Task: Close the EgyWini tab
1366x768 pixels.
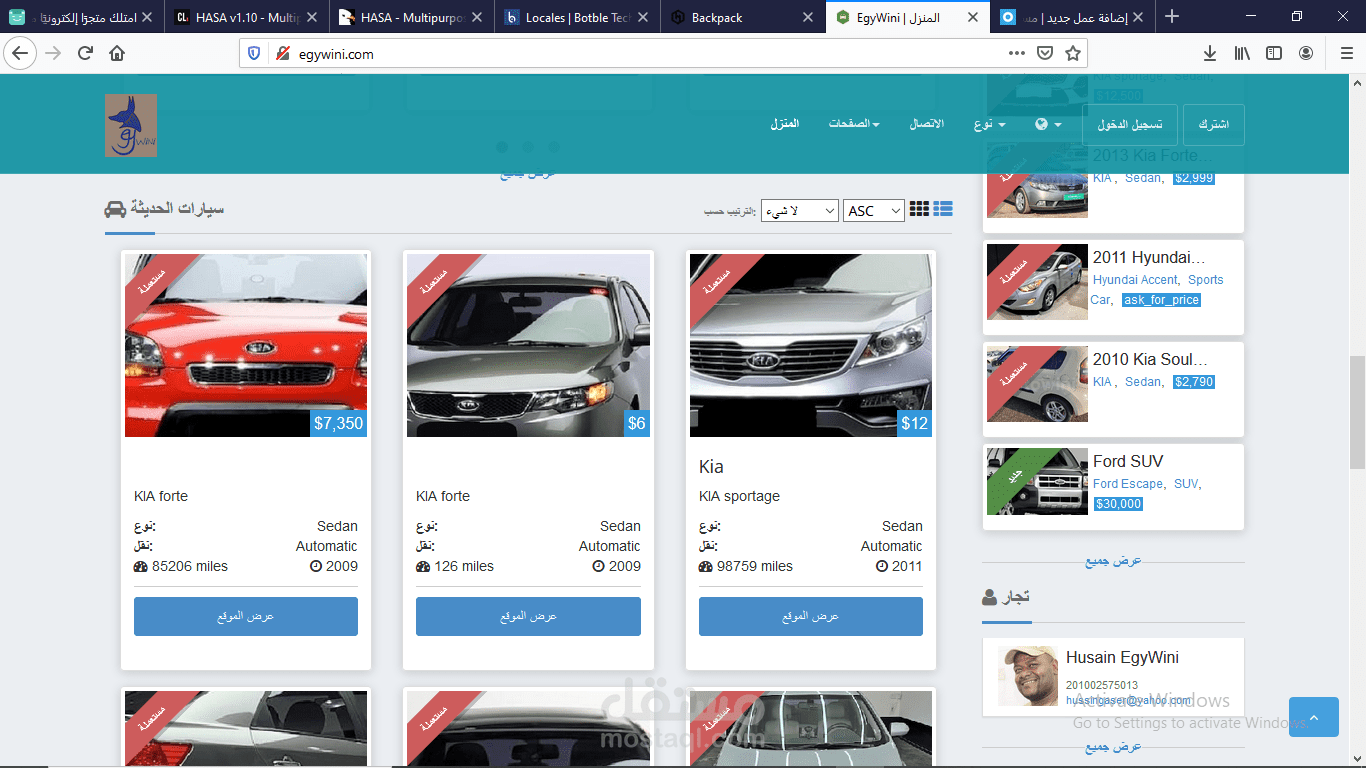Action: pyautogui.click(x=973, y=17)
